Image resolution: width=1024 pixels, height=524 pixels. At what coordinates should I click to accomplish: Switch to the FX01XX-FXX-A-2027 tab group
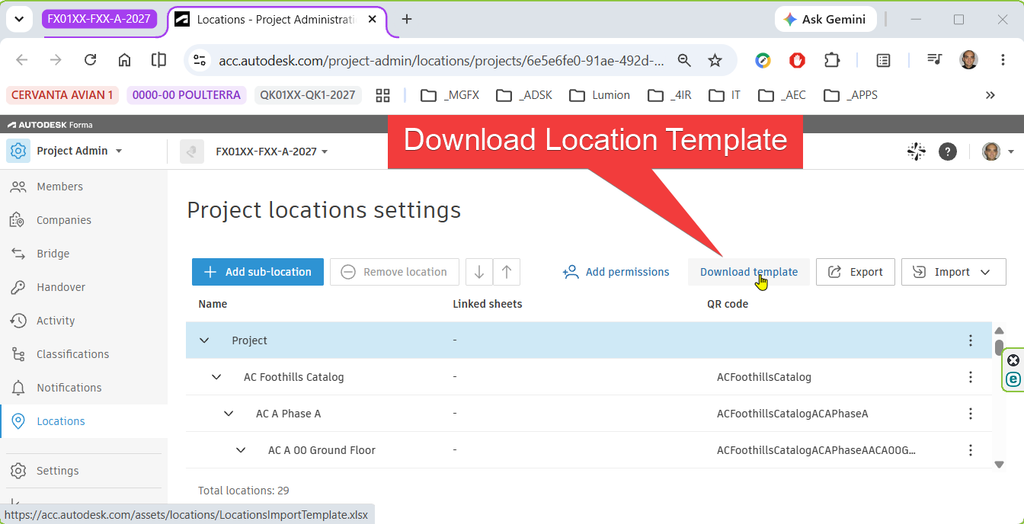tap(99, 19)
